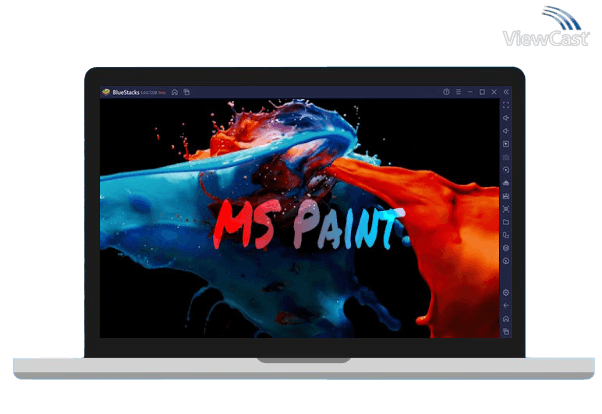The width and height of the screenshot is (602, 414).
Task: Take a screenshot with sidebar capture icon
Action: 506,209
